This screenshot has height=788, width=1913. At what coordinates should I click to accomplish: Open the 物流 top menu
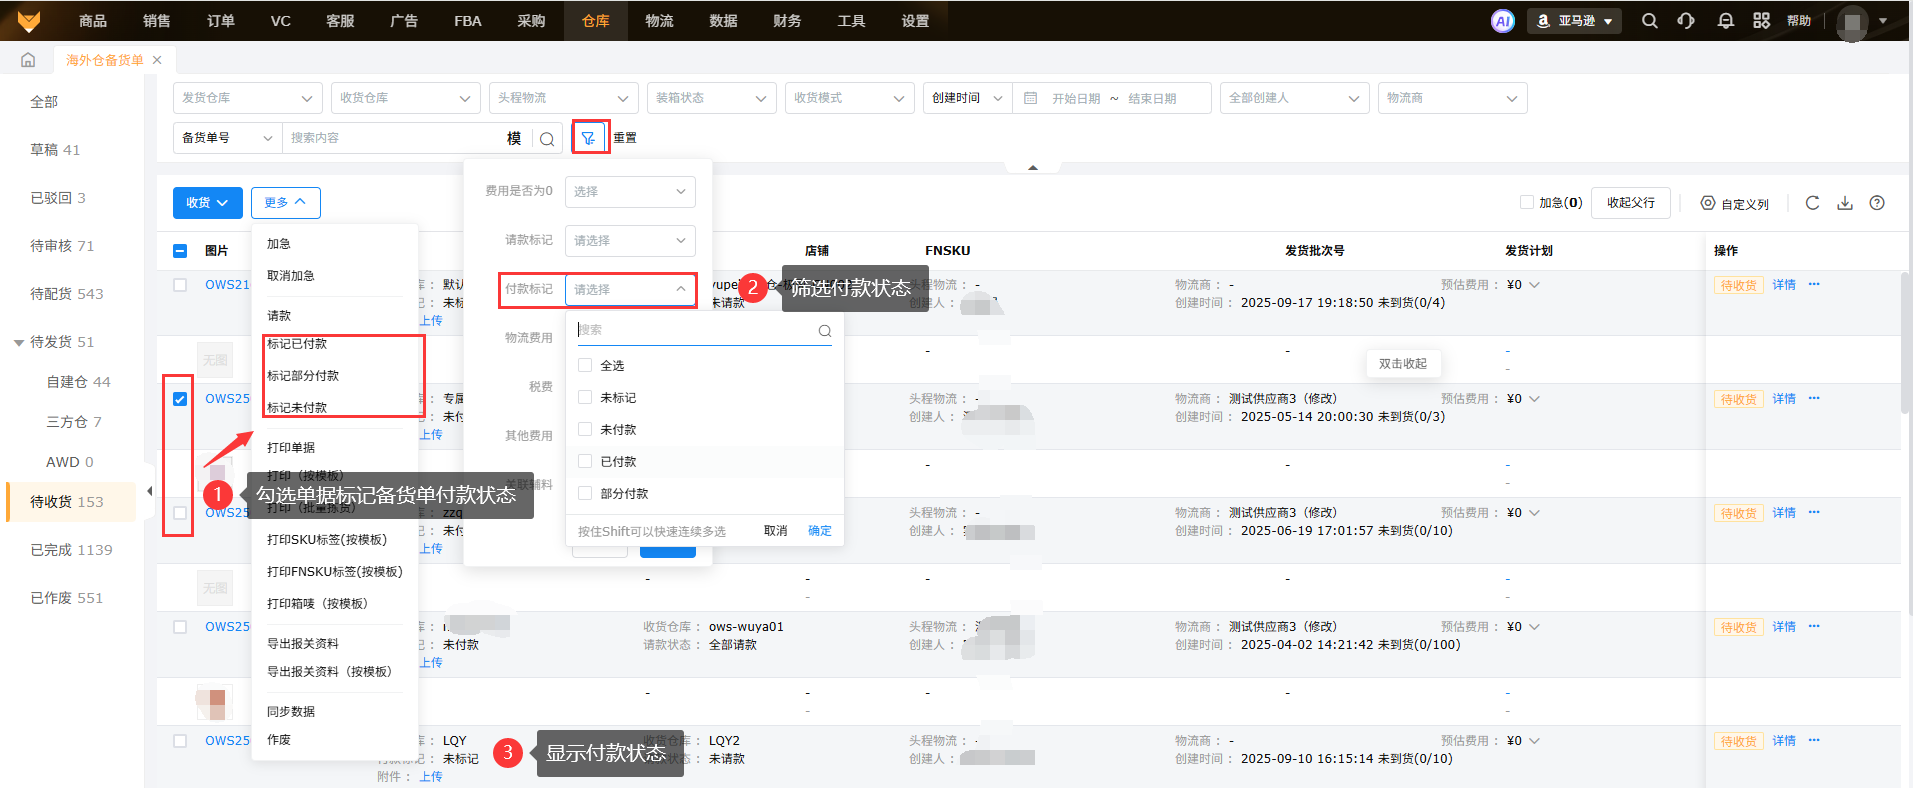(x=659, y=21)
